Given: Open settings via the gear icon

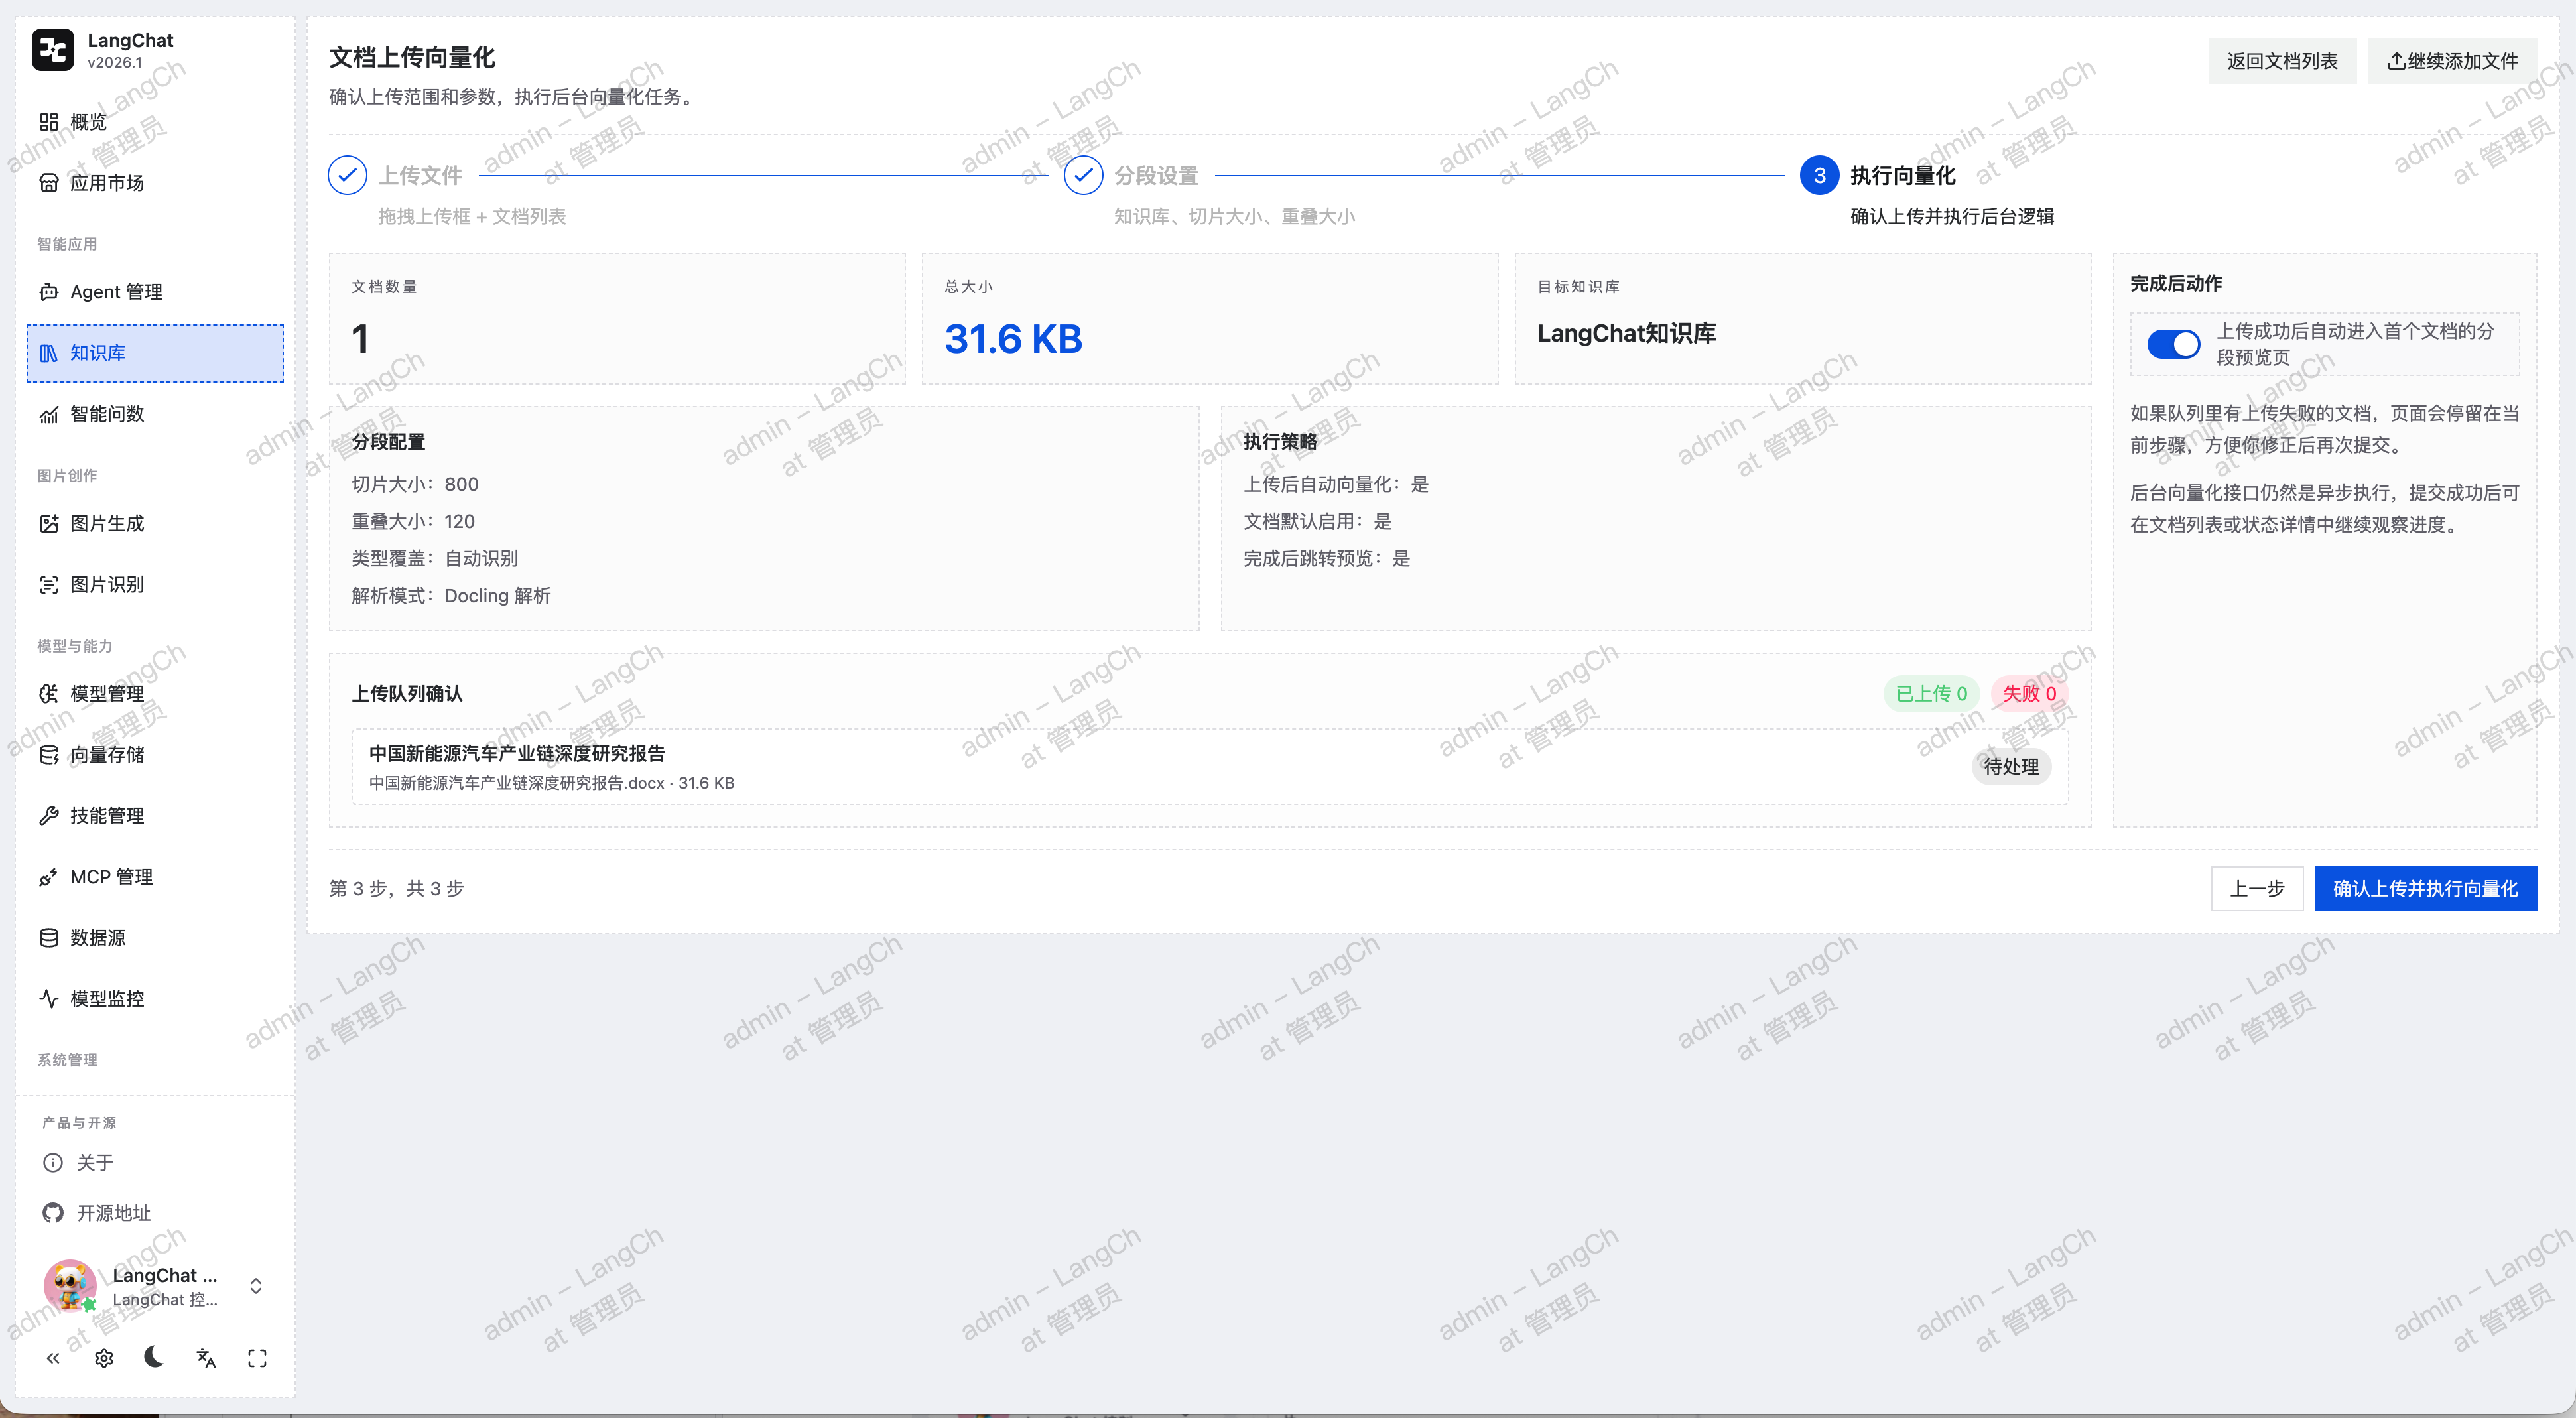Looking at the screenshot, I should coord(104,1358).
